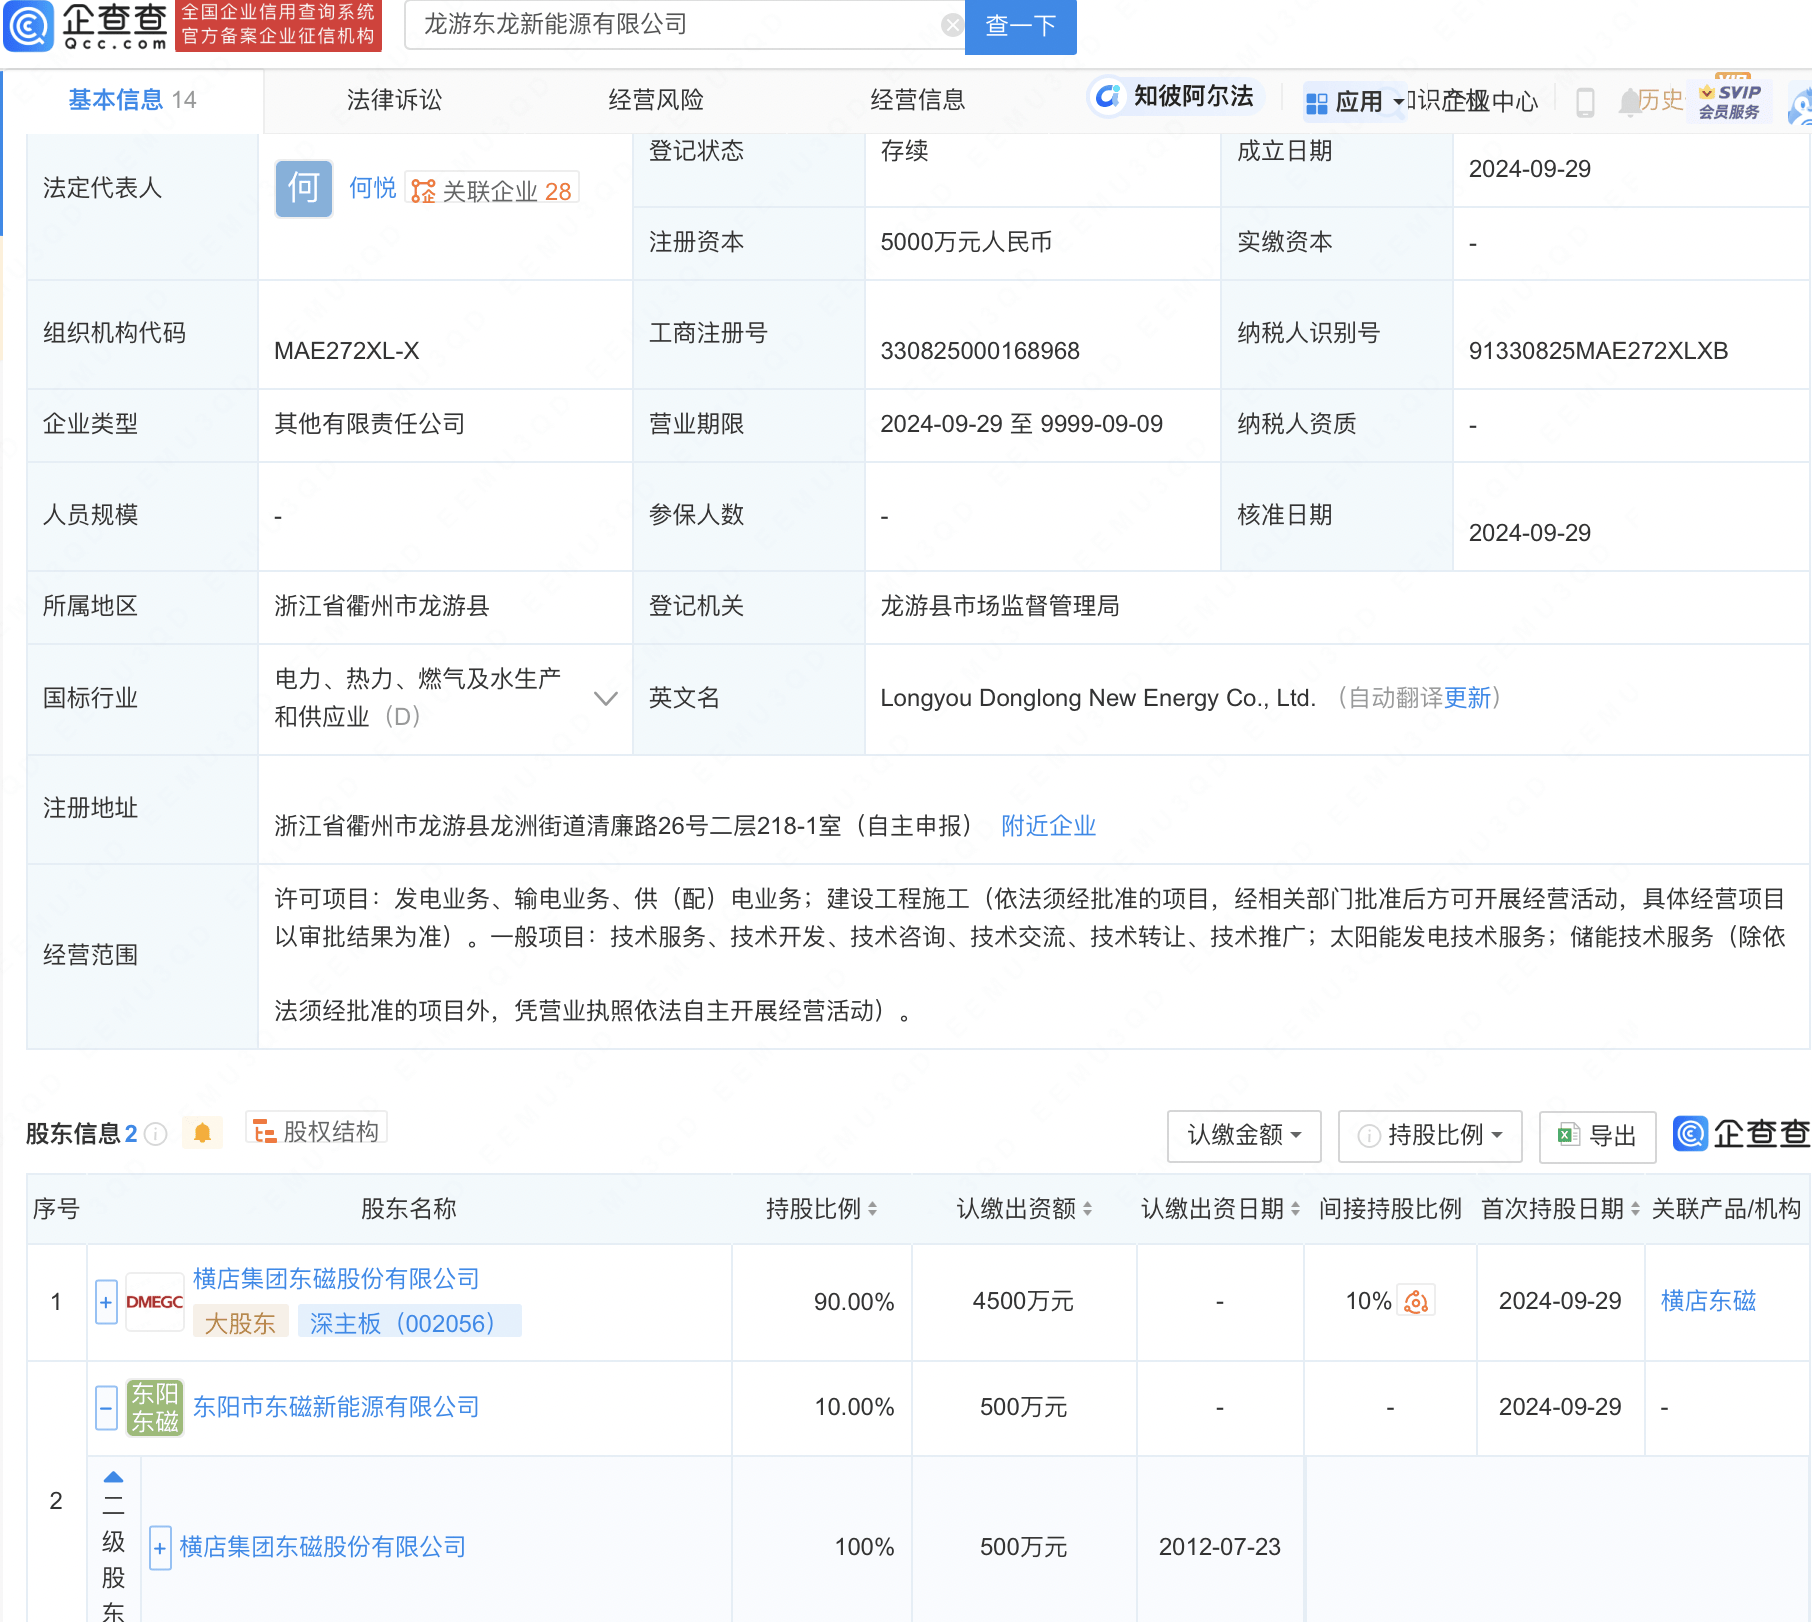Open the 基本信息 tab

pos(132,100)
